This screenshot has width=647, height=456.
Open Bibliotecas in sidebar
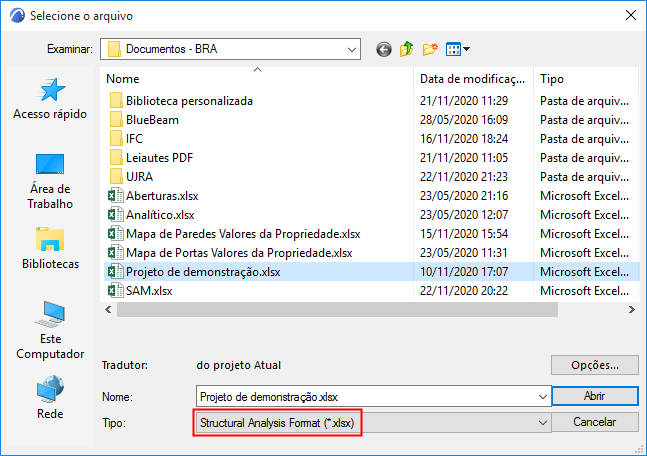tap(50, 248)
